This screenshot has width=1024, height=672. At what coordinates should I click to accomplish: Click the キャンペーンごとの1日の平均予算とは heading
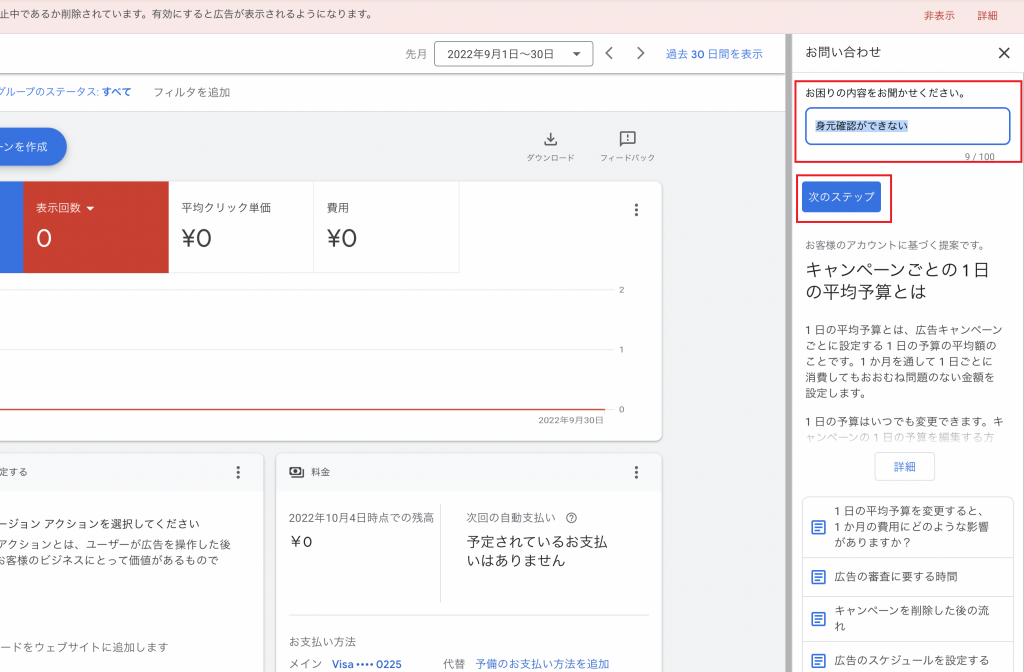pos(897,281)
